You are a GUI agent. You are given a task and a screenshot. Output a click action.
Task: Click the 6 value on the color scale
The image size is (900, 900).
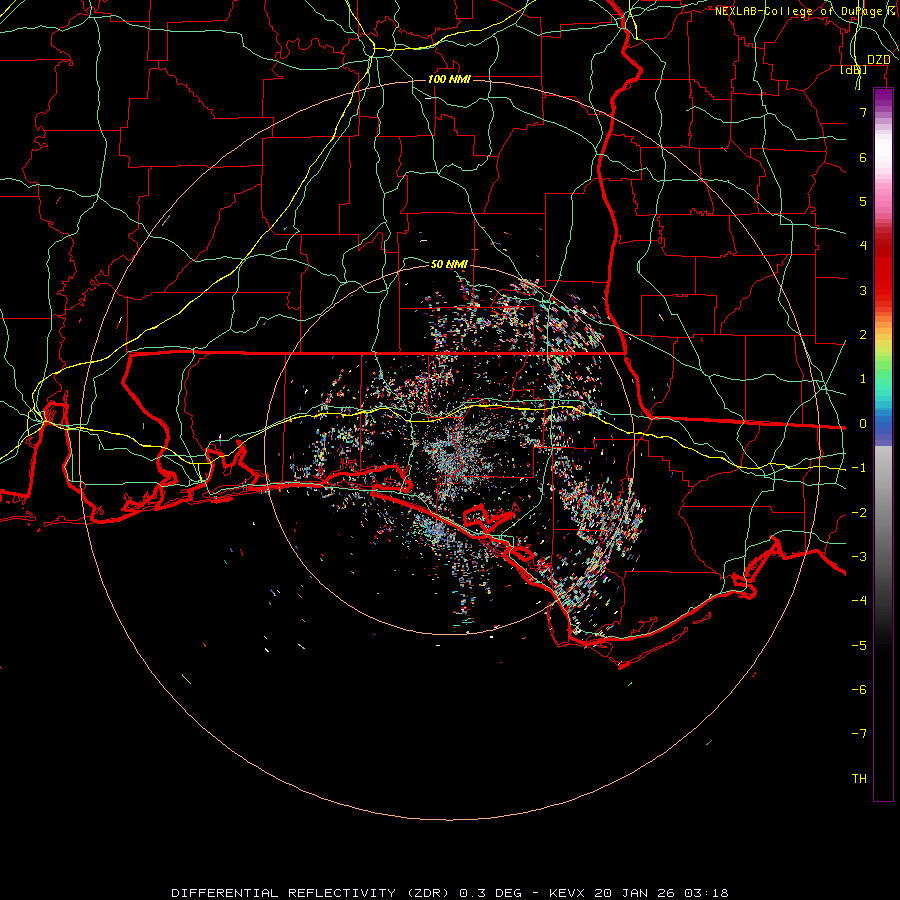point(863,157)
